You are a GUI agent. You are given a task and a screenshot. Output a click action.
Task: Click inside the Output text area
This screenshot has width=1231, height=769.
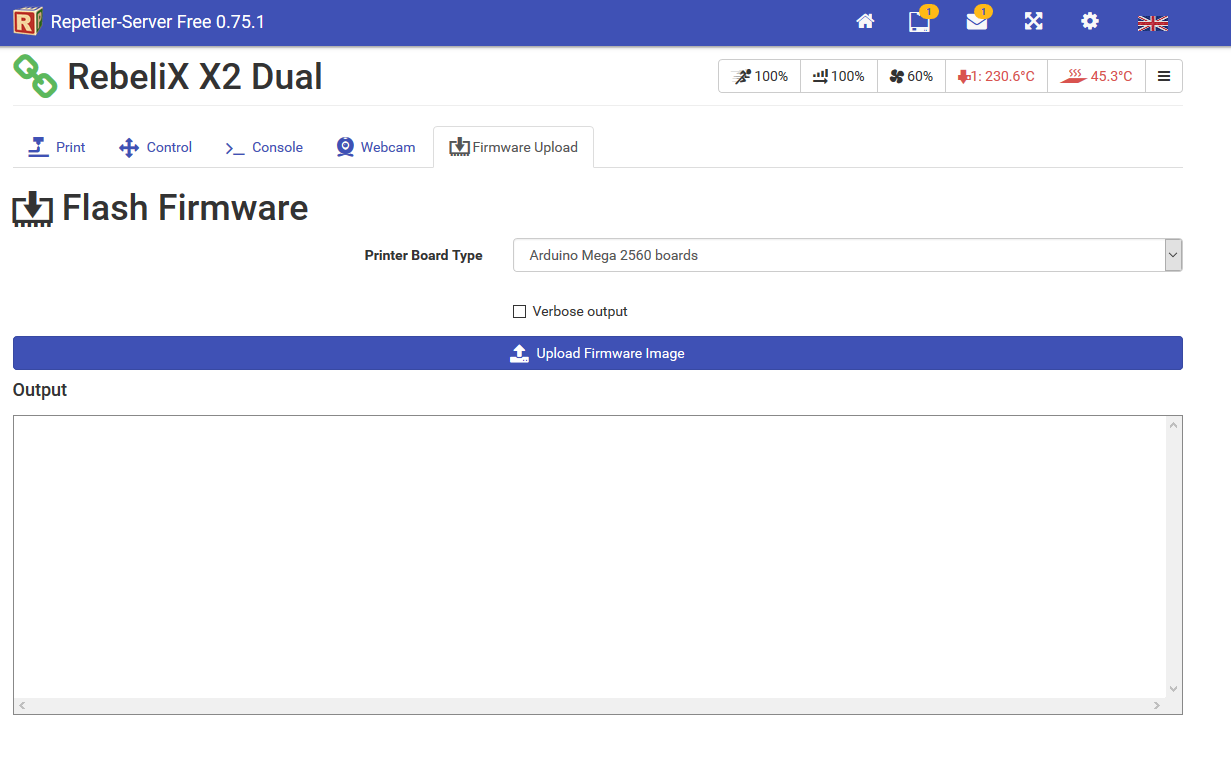pos(590,556)
